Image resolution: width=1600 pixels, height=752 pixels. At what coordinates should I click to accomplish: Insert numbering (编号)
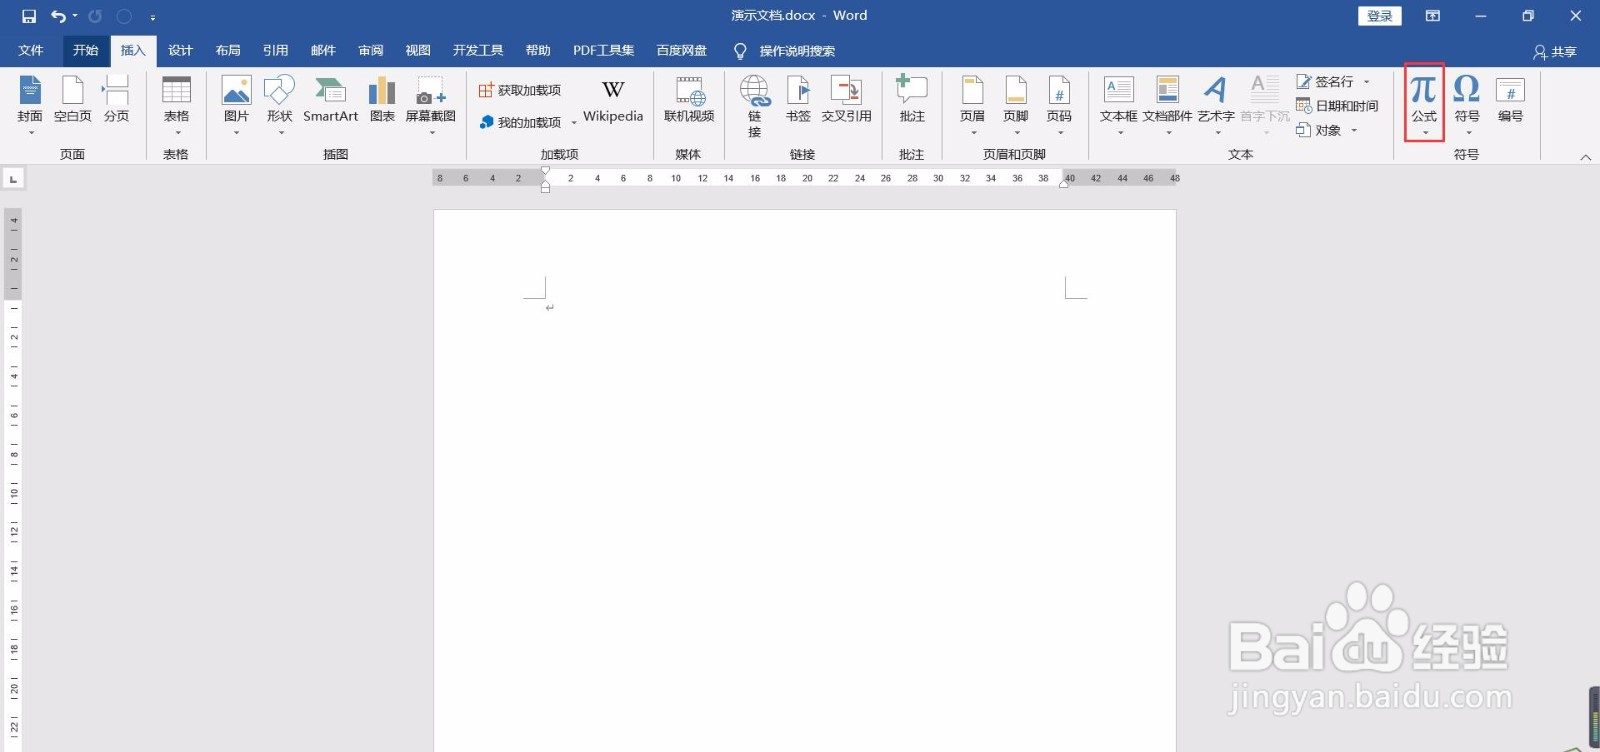(x=1510, y=100)
